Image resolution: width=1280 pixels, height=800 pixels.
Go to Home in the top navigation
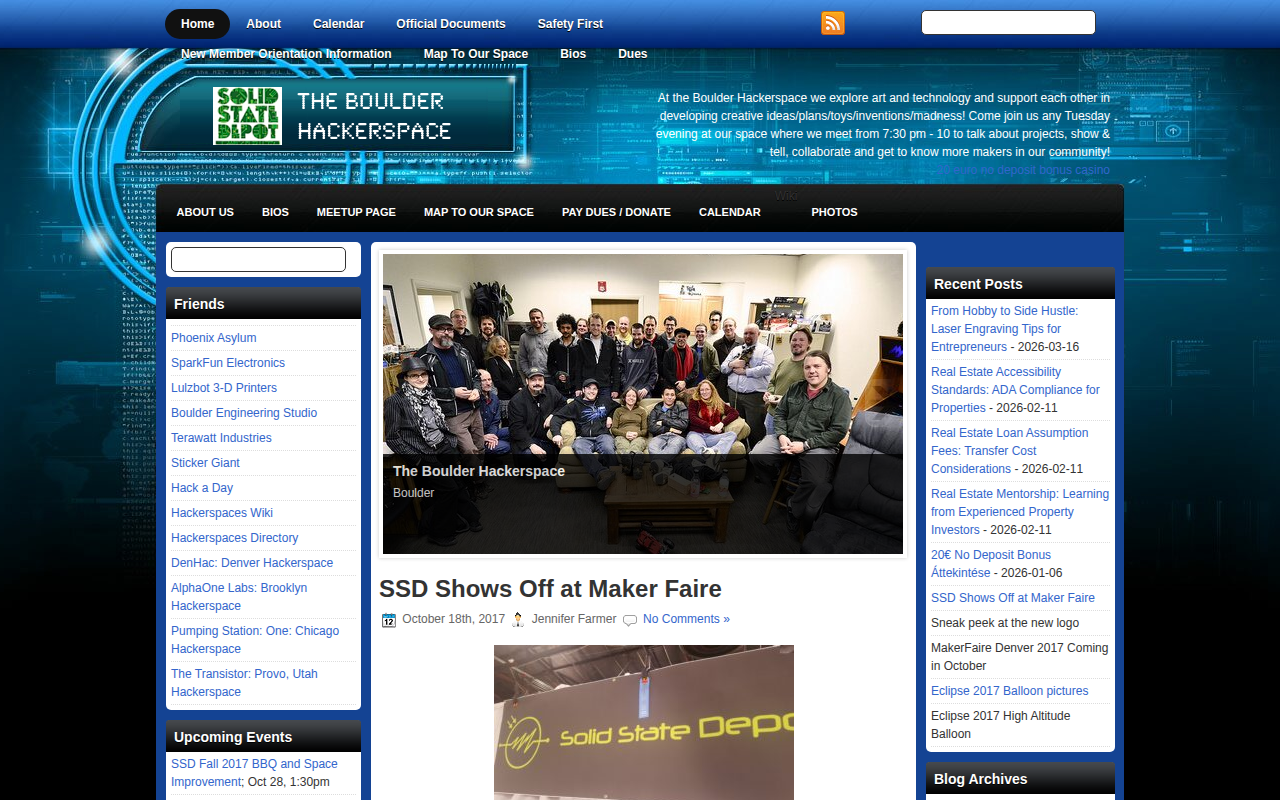[198, 24]
